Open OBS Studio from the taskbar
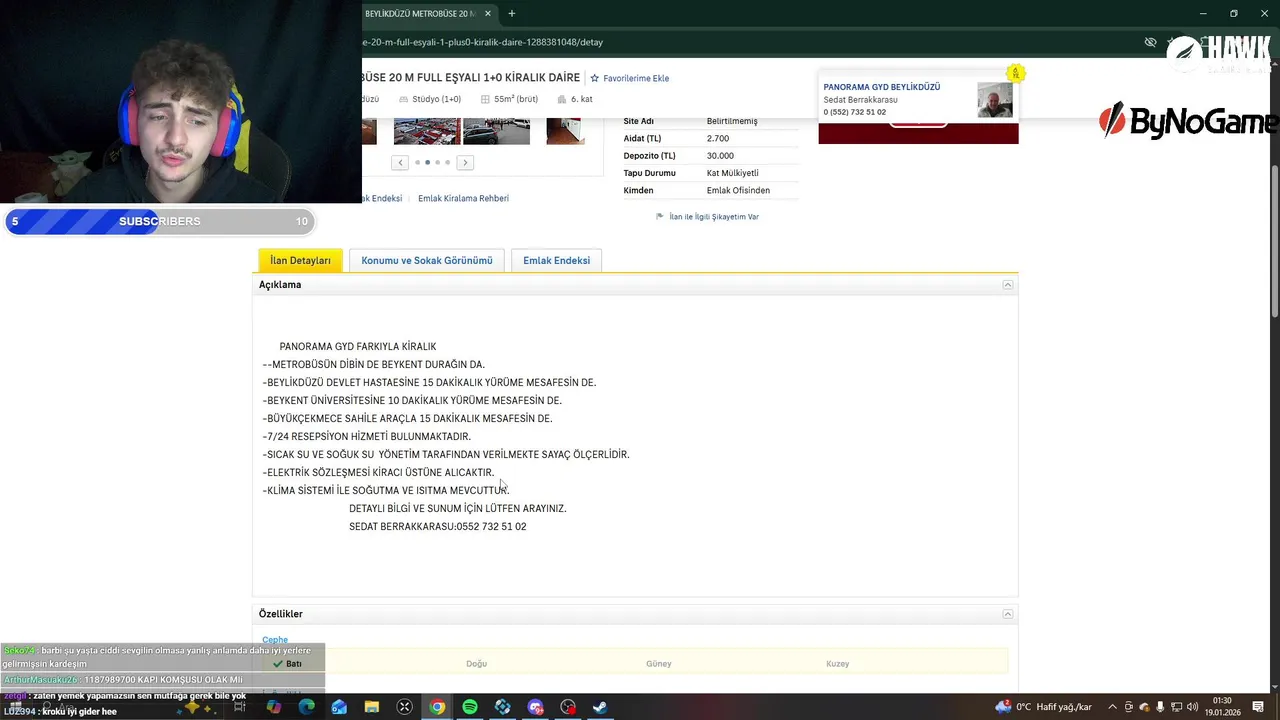This screenshot has height=720, width=1280. pos(568,707)
